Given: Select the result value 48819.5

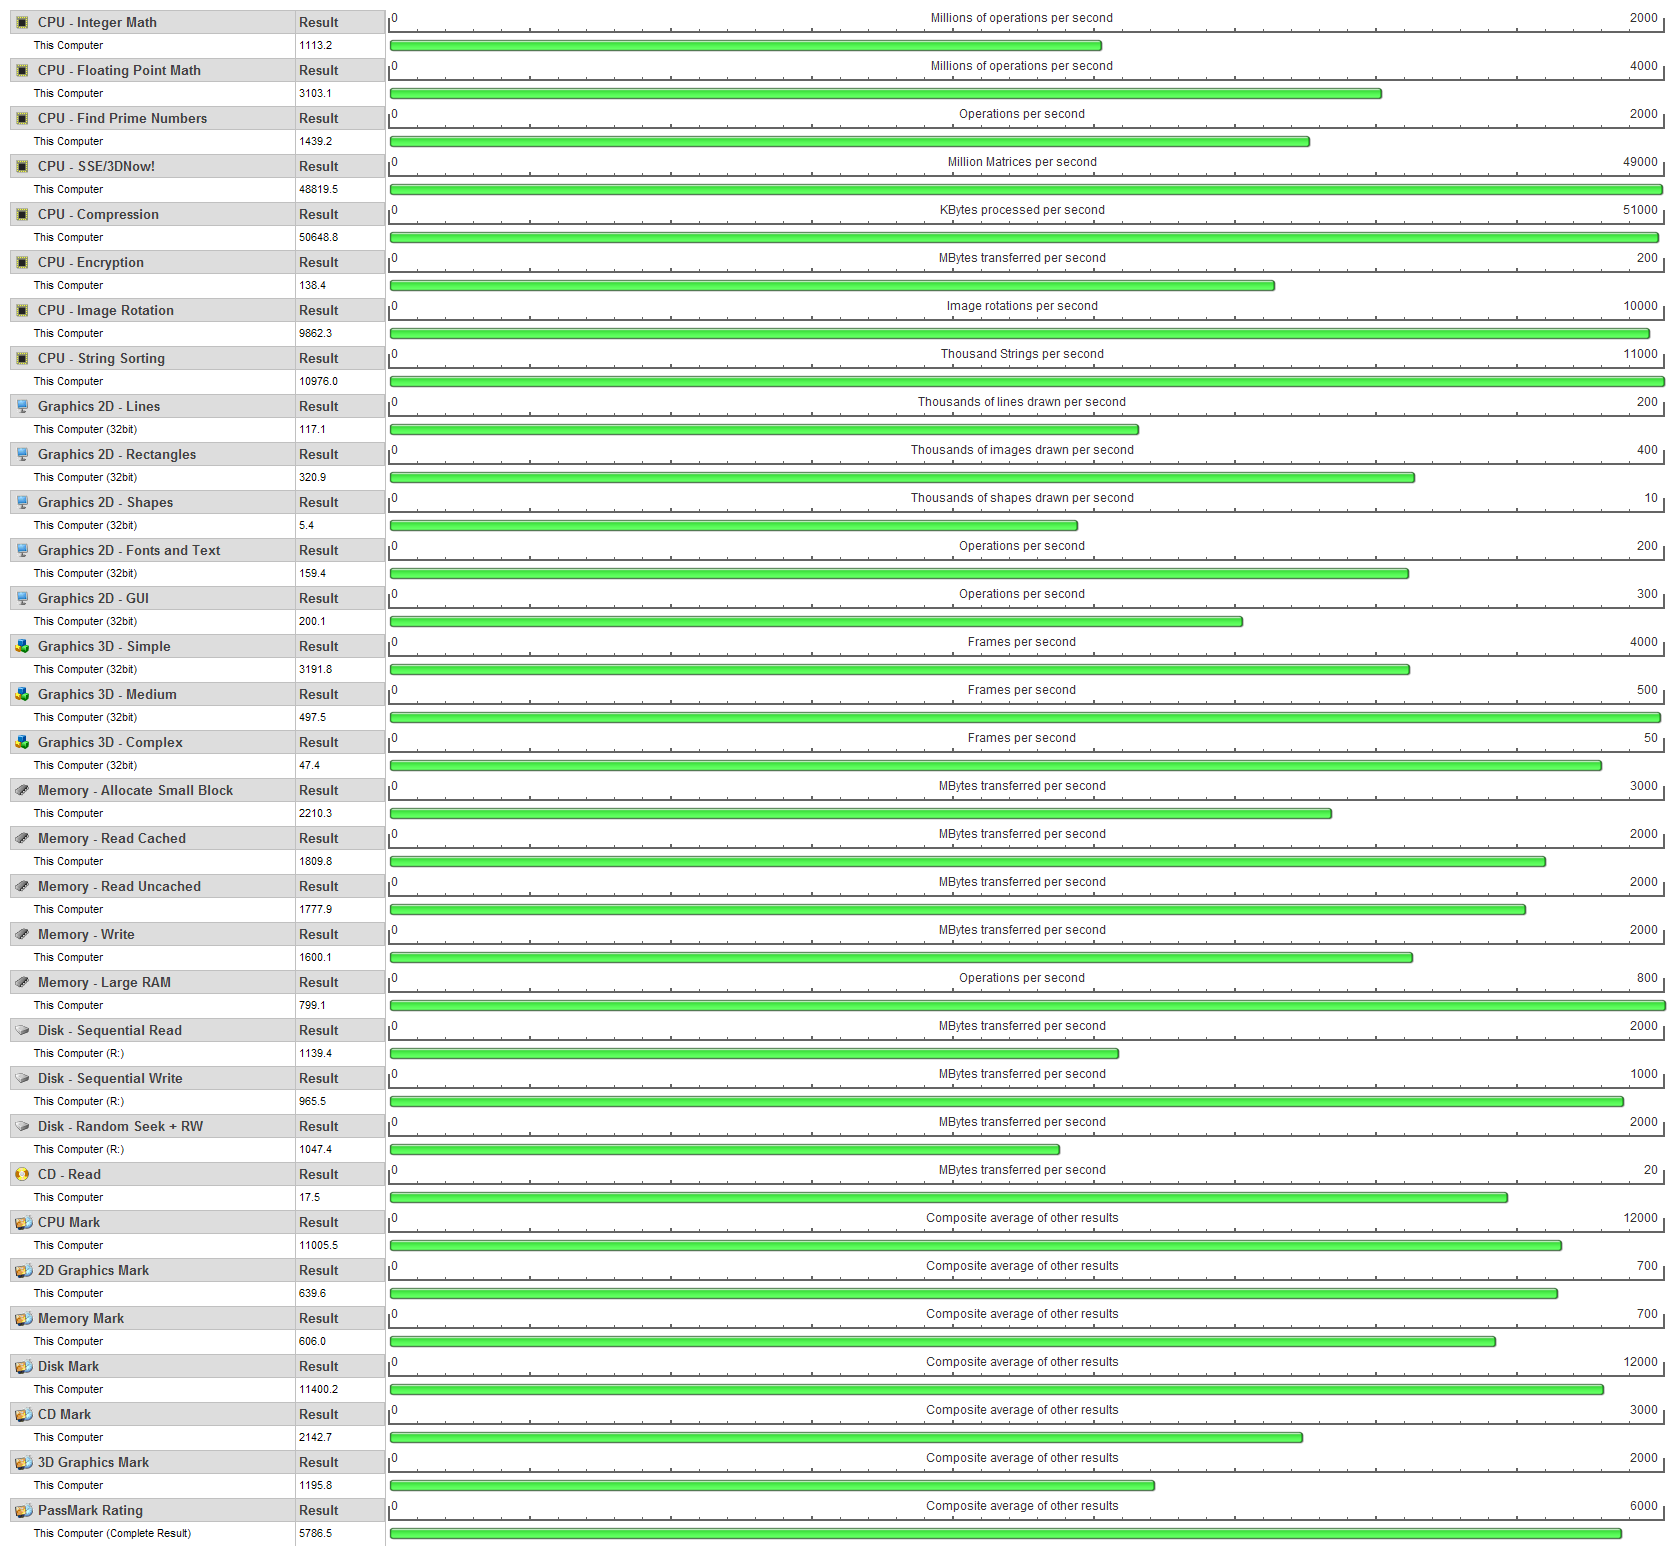Looking at the screenshot, I should pyautogui.click(x=318, y=189).
